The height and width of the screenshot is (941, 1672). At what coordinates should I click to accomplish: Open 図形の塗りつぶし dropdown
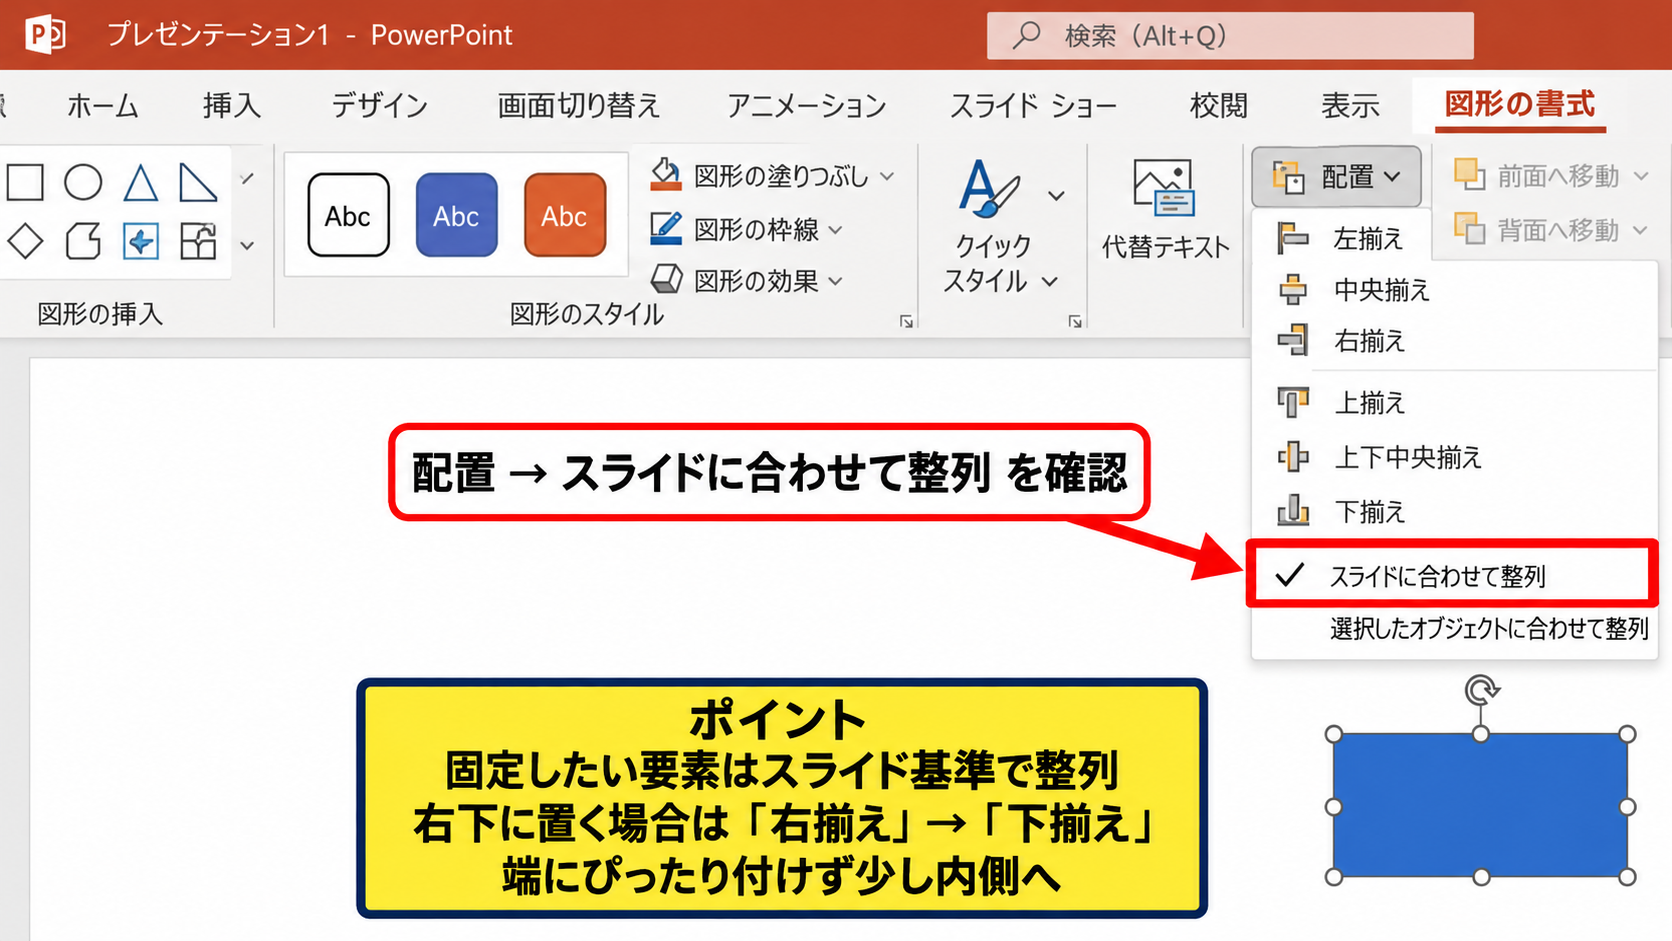tap(772, 176)
